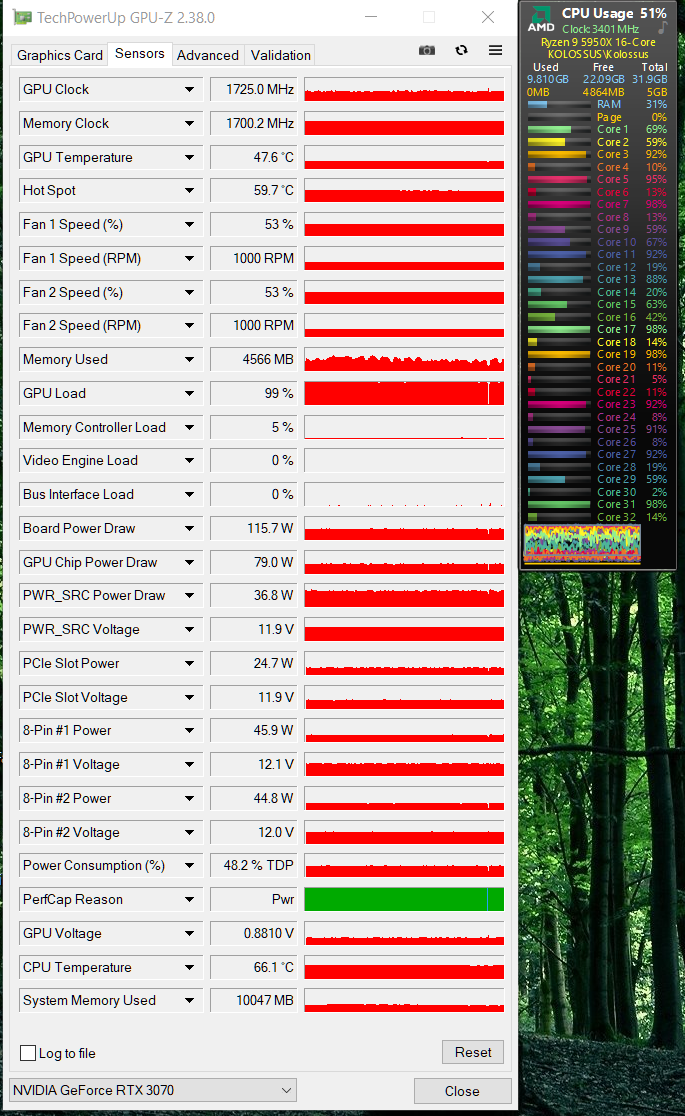Click the CPU usage history graph in the gadget
685x1116 pixels.
tap(582, 544)
